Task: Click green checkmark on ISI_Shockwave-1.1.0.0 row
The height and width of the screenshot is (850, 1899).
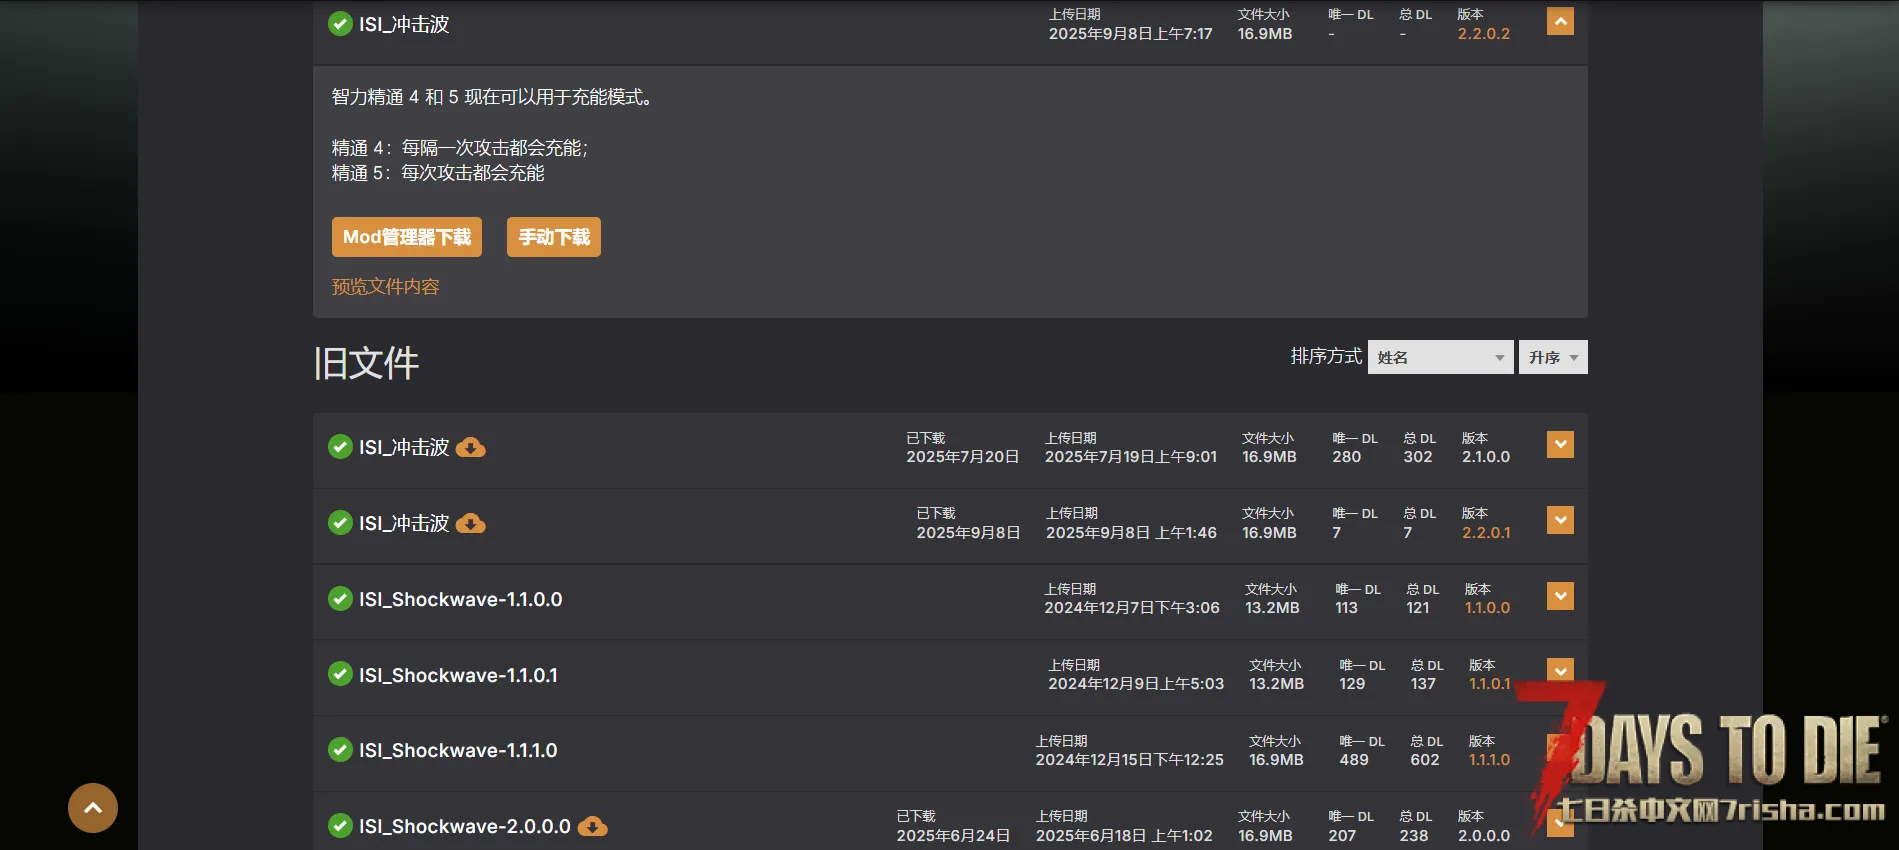Action: (x=340, y=599)
